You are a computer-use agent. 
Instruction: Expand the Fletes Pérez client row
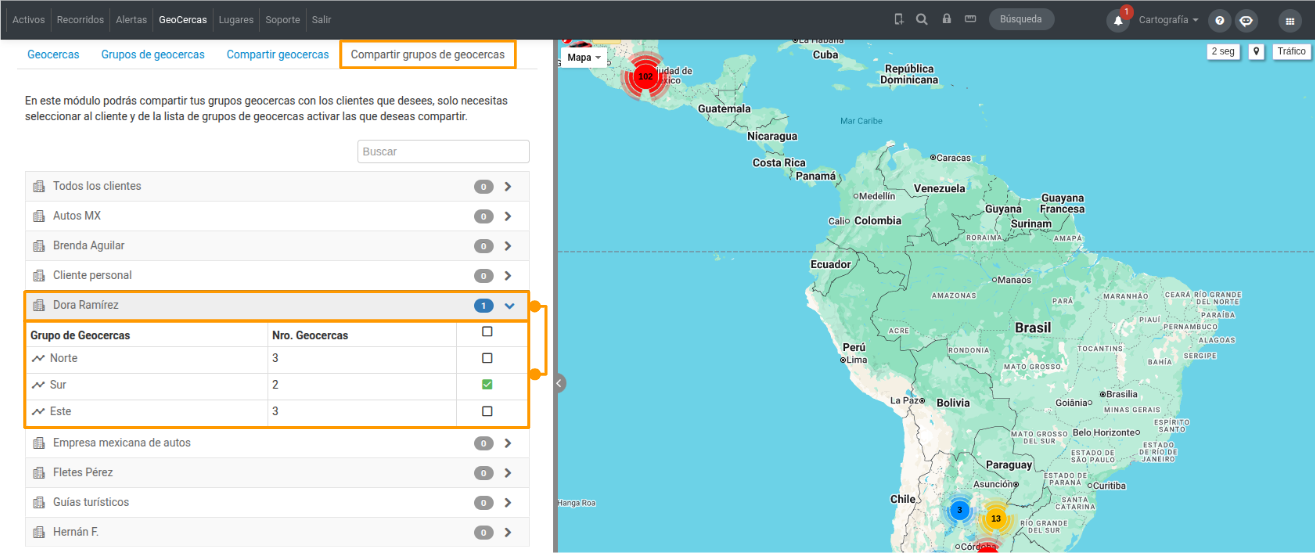pyautogui.click(x=508, y=473)
